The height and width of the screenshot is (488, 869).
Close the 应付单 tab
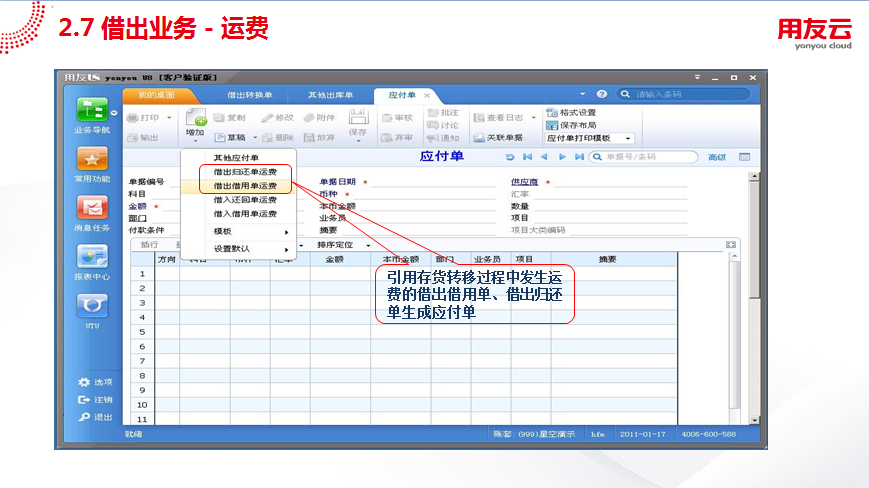point(427,95)
